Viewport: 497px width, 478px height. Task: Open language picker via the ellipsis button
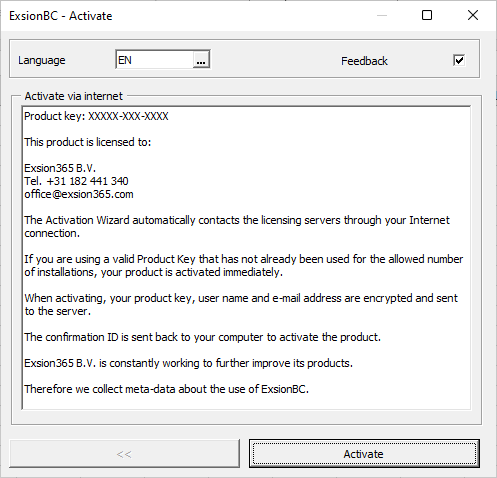tap(201, 60)
